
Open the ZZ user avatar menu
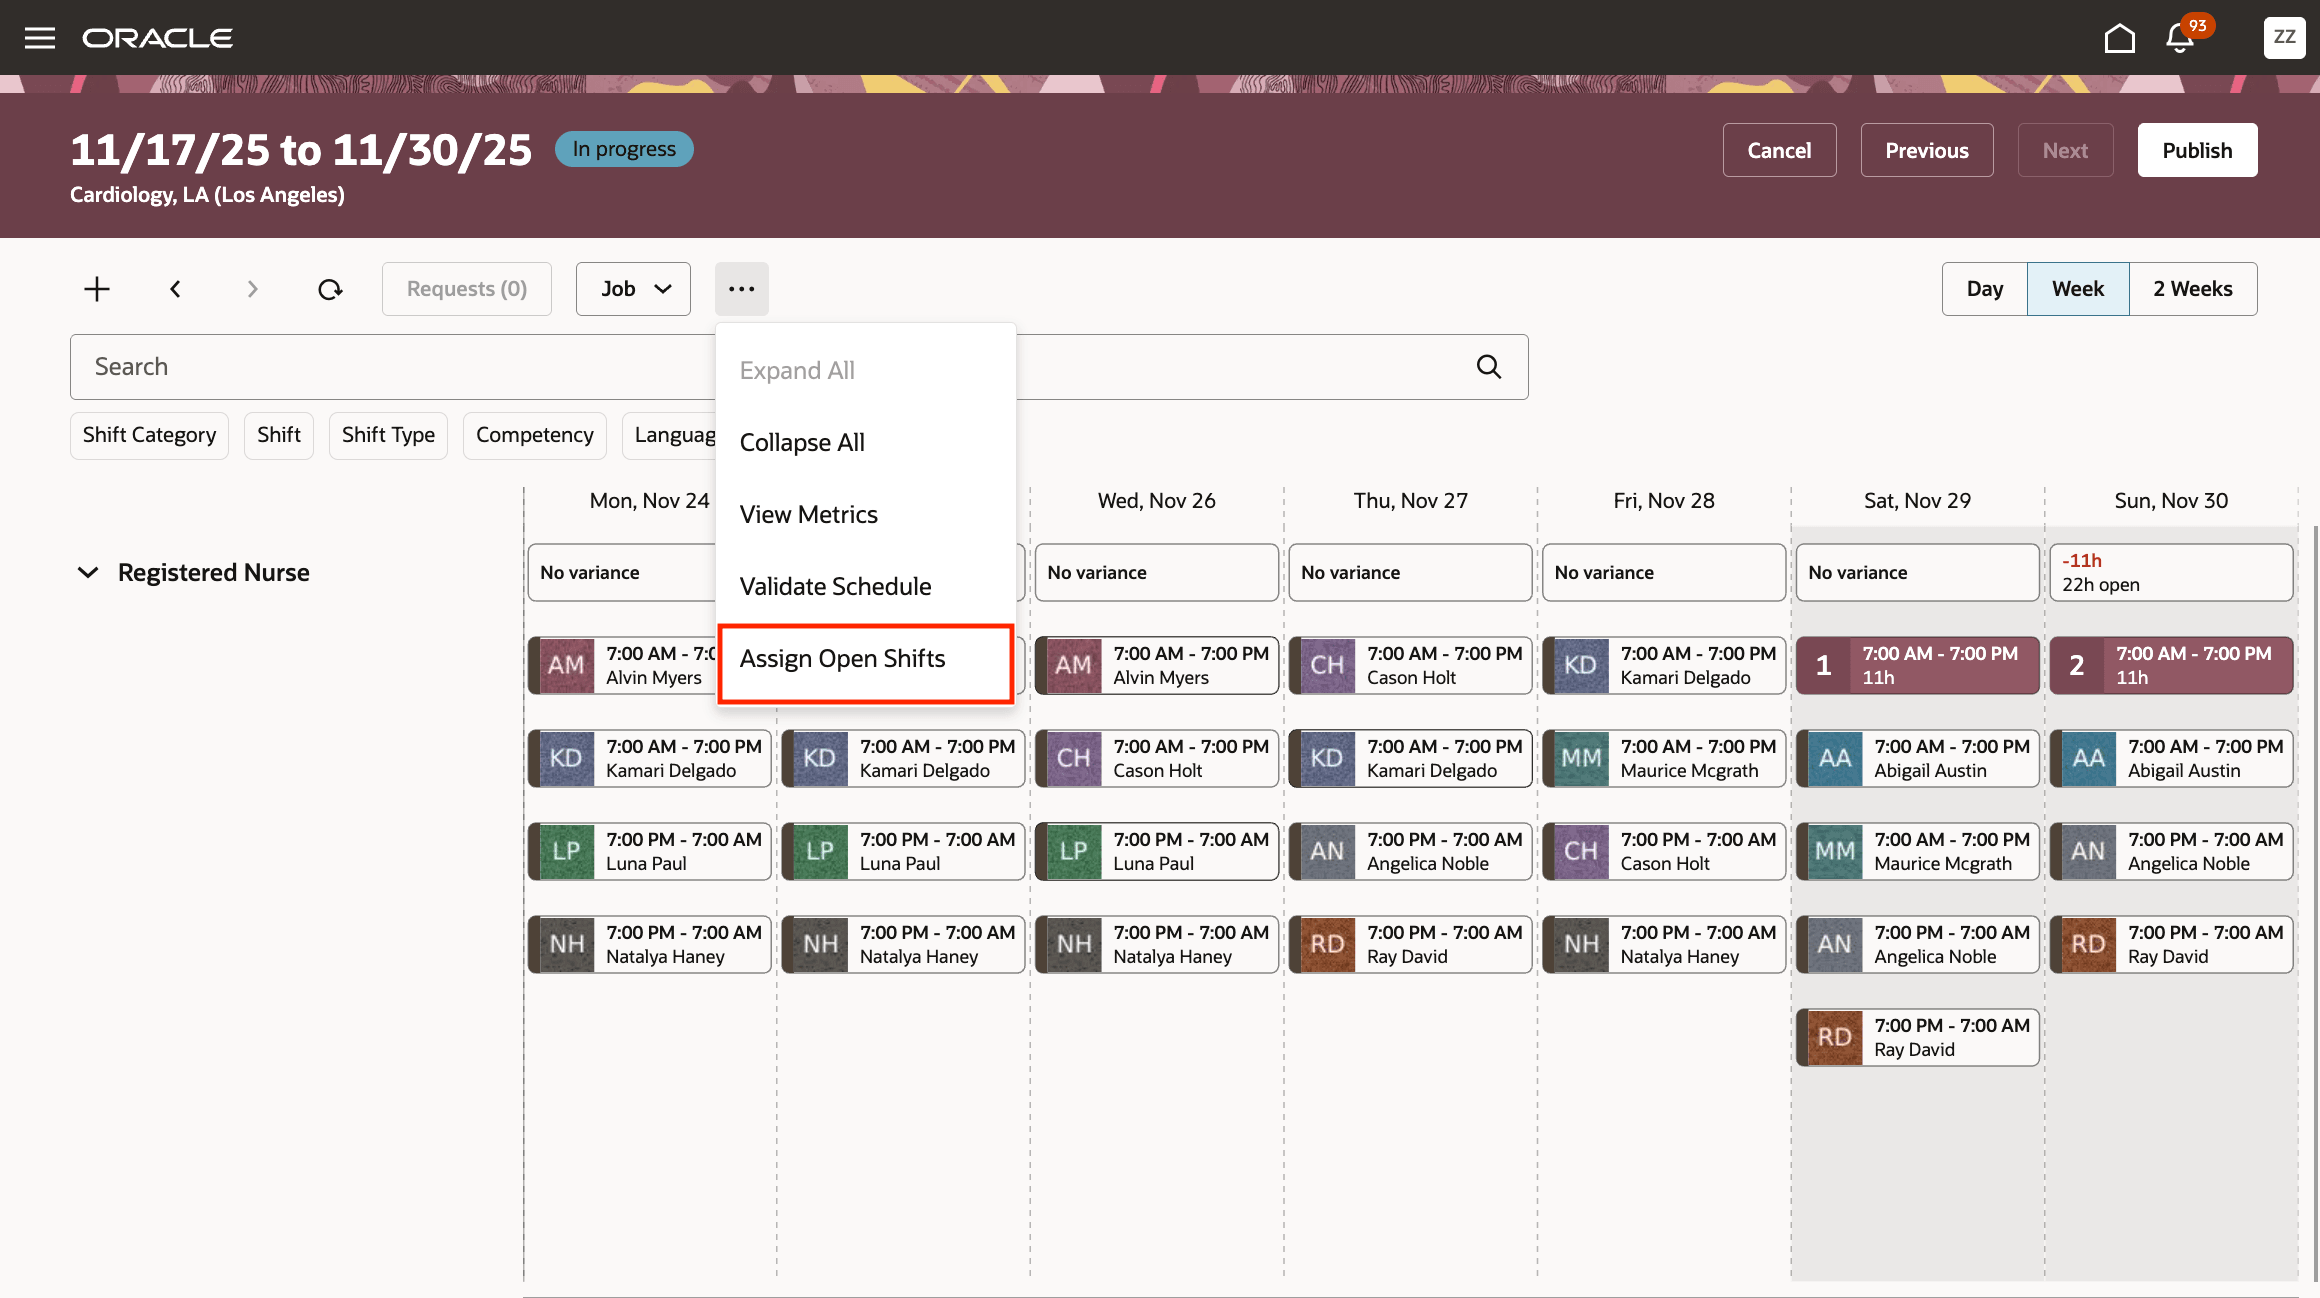(x=2284, y=37)
